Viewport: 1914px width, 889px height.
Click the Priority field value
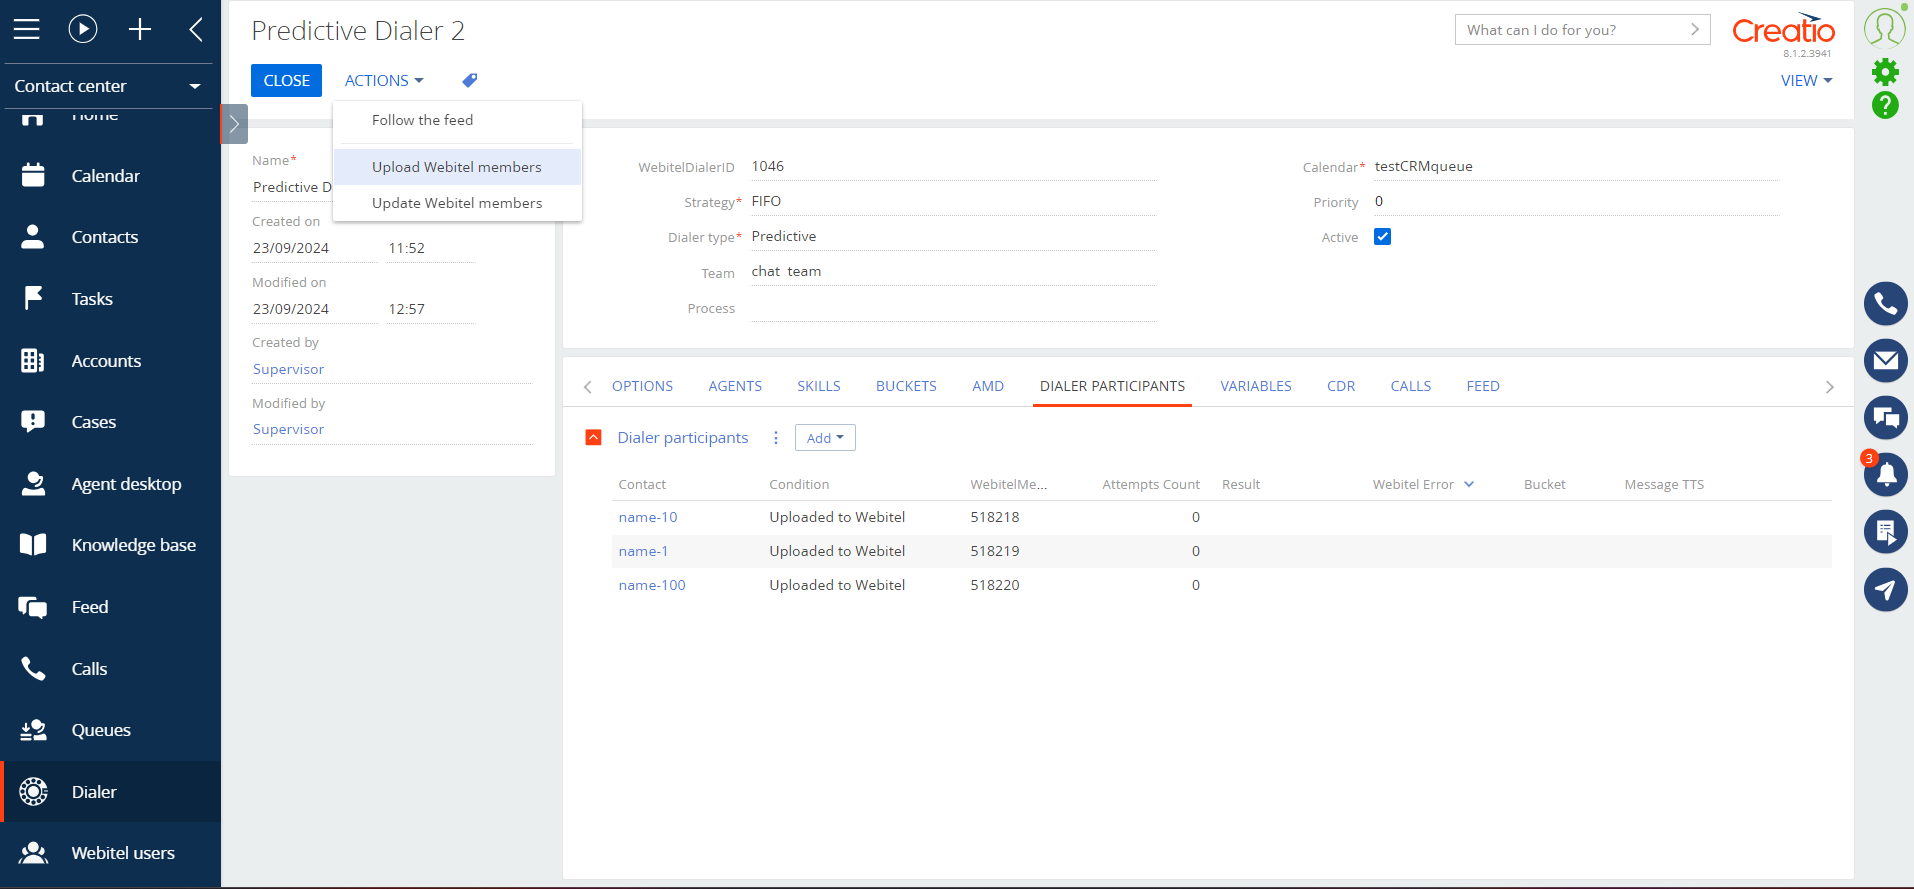point(1576,201)
